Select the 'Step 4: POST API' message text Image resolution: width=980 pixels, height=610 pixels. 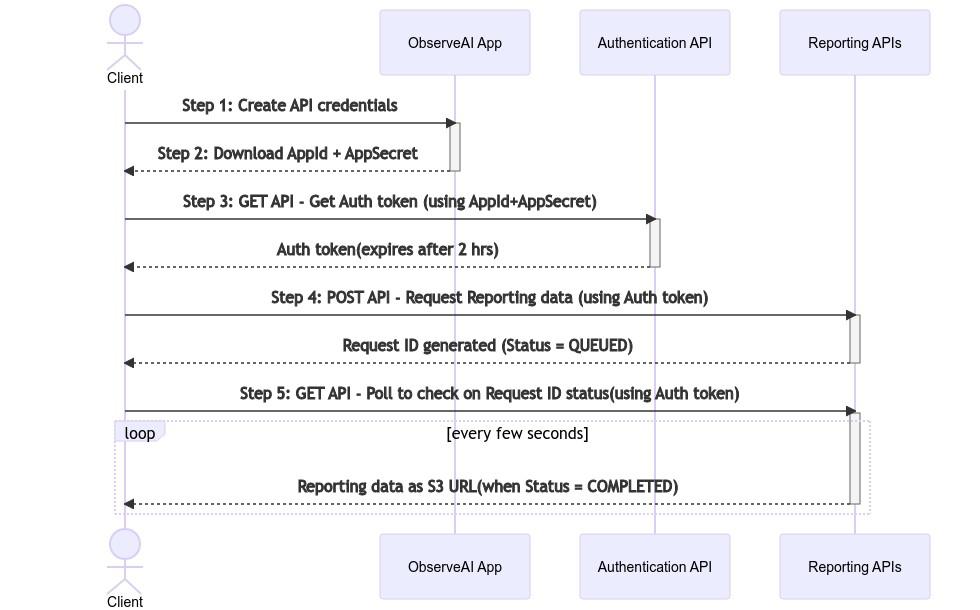pyautogui.click(x=489, y=297)
